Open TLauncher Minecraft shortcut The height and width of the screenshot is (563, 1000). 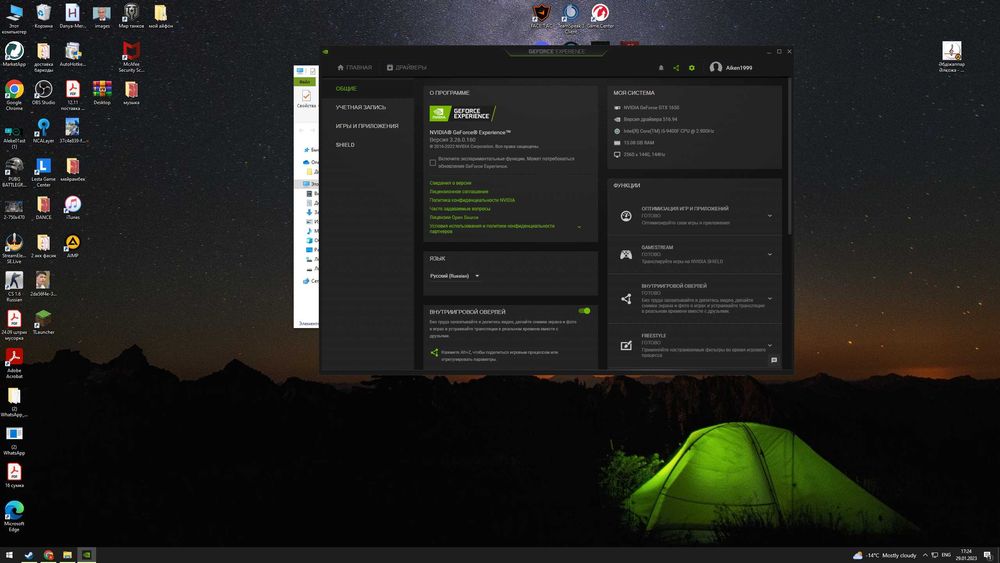point(43,322)
